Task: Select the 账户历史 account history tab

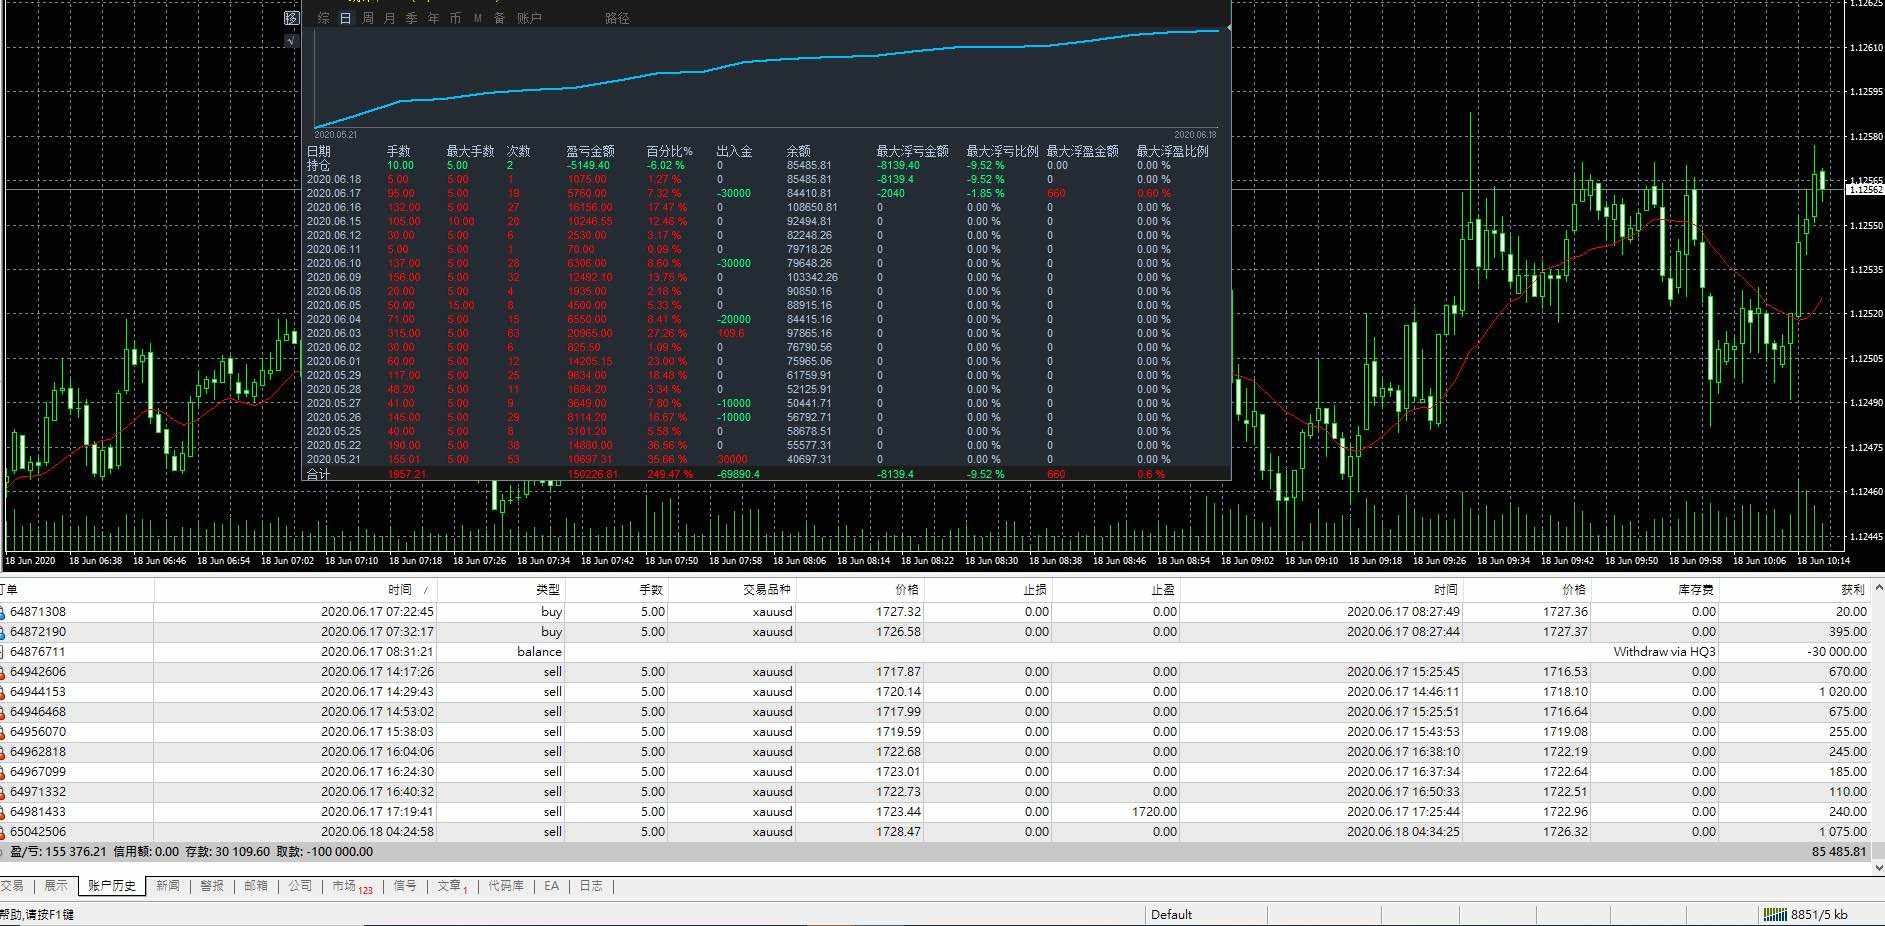Action: (111, 886)
